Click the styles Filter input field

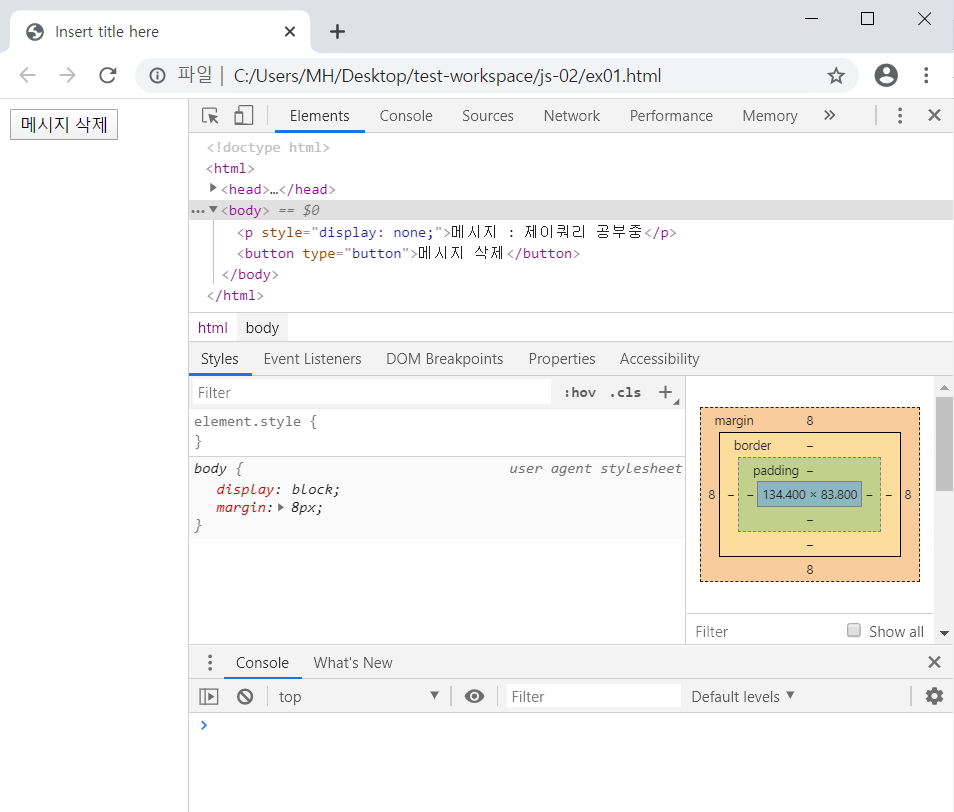[372, 392]
